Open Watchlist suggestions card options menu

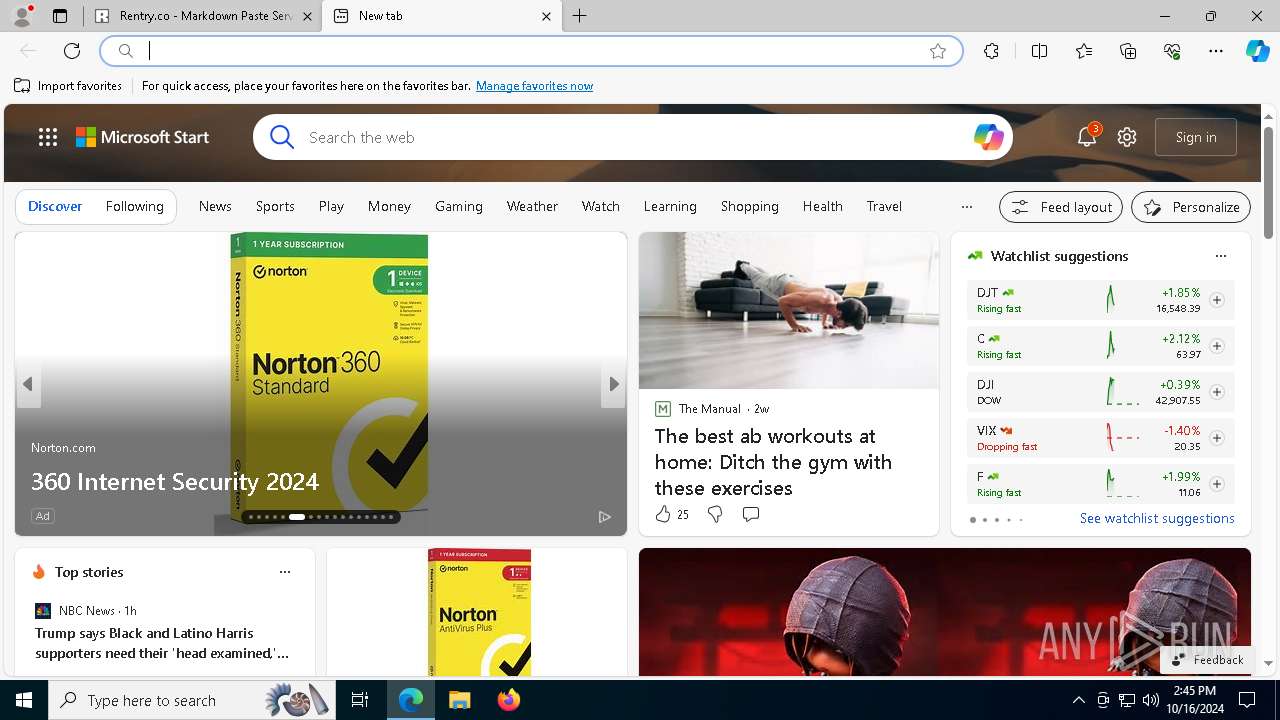pyautogui.click(x=1221, y=256)
